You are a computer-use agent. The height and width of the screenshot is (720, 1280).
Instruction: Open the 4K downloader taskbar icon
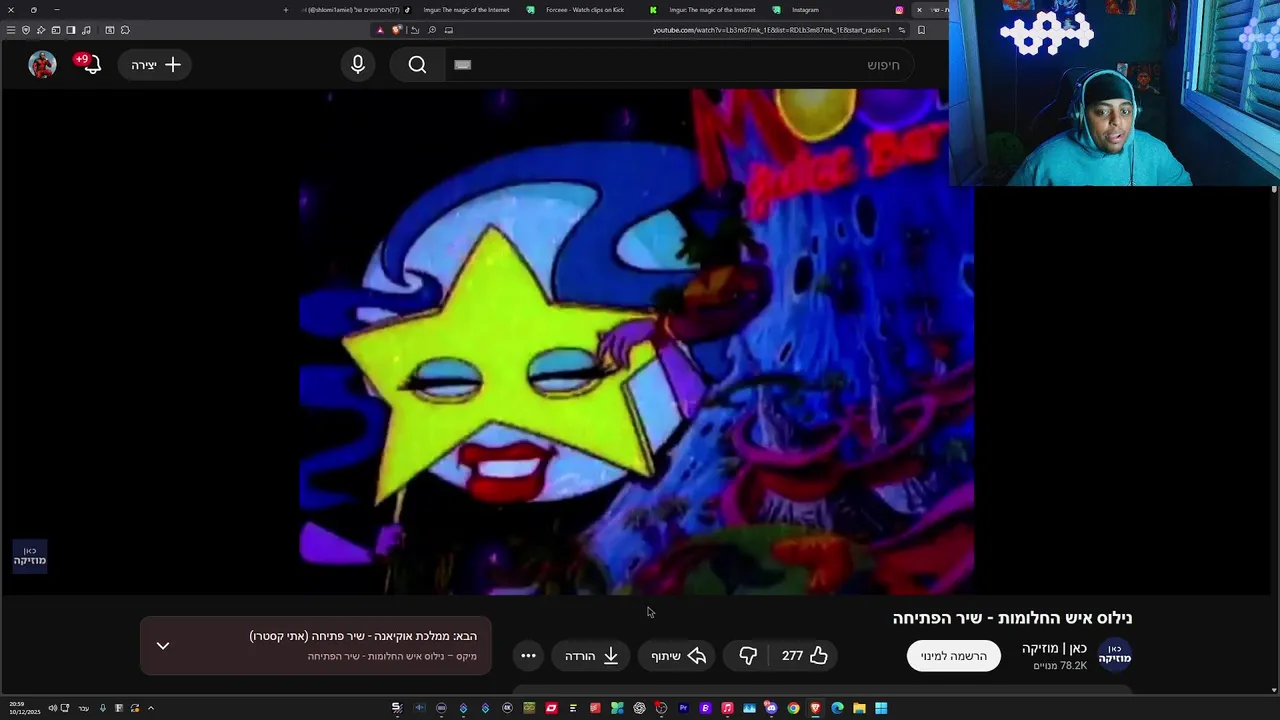[x=507, y=708]
